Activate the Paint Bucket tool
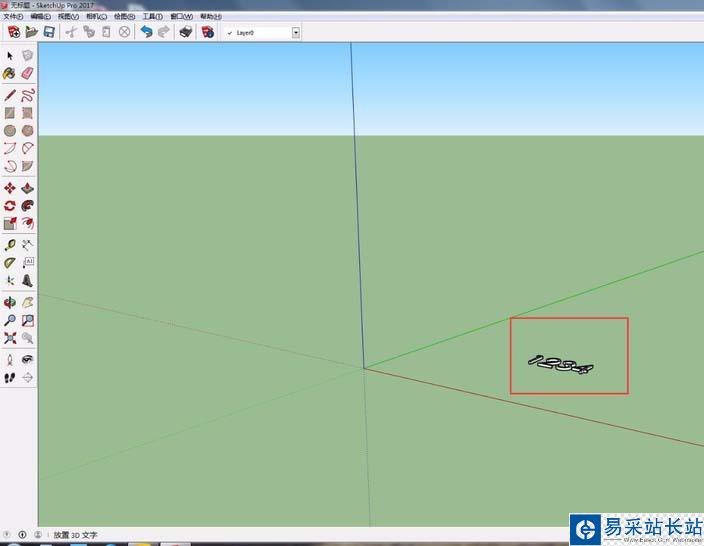The image size is (704, 546). pos(10,73)
